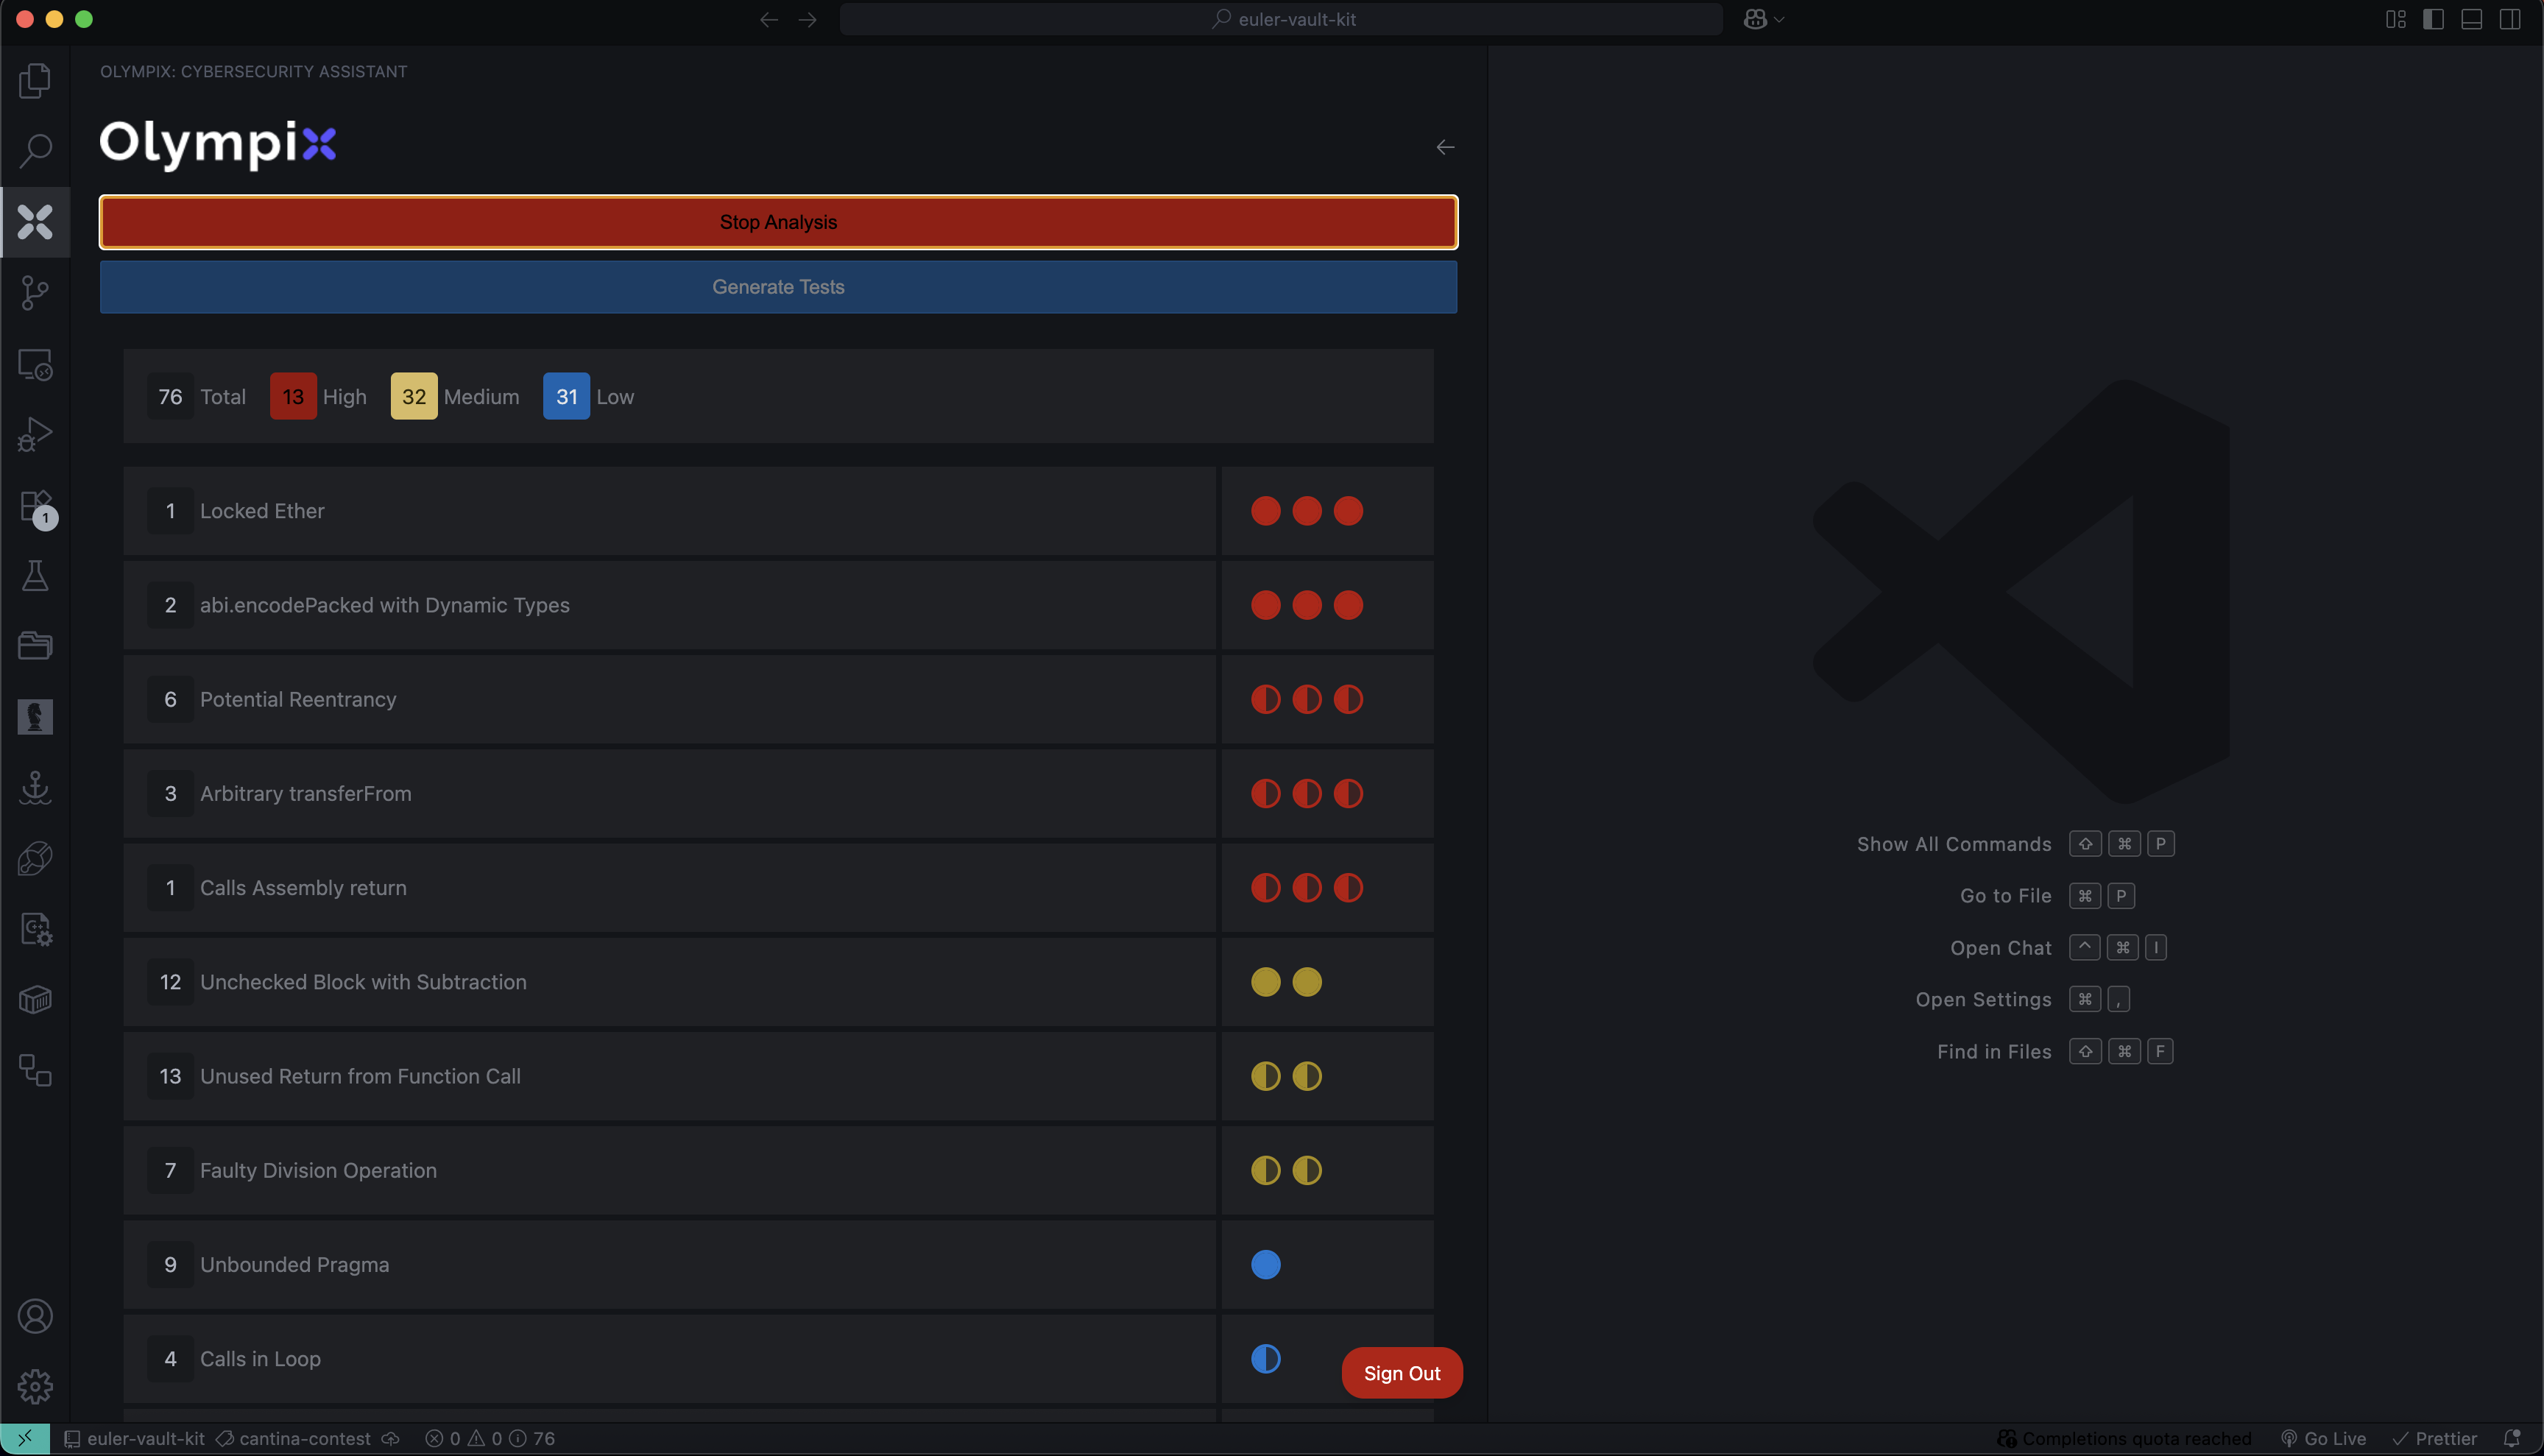This screenshot has height=1456, width=2544.
Task: Click the Stop Analysis button
Action: click(x=778, y=222)
